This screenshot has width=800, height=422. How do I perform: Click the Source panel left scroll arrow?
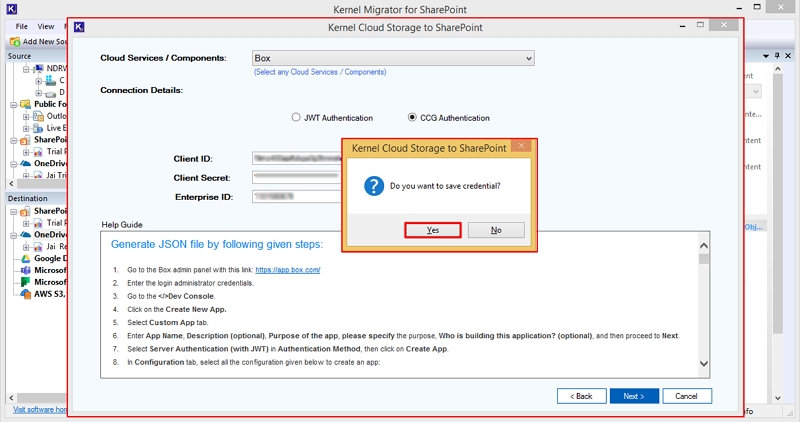click(x=12, y=183)
